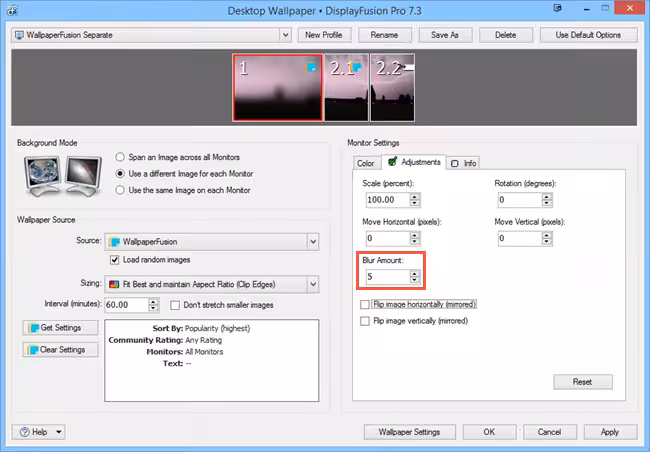650x452 pixels.
Task: Choose Use the same Image on each Monitor
Action: pos(121,189)
